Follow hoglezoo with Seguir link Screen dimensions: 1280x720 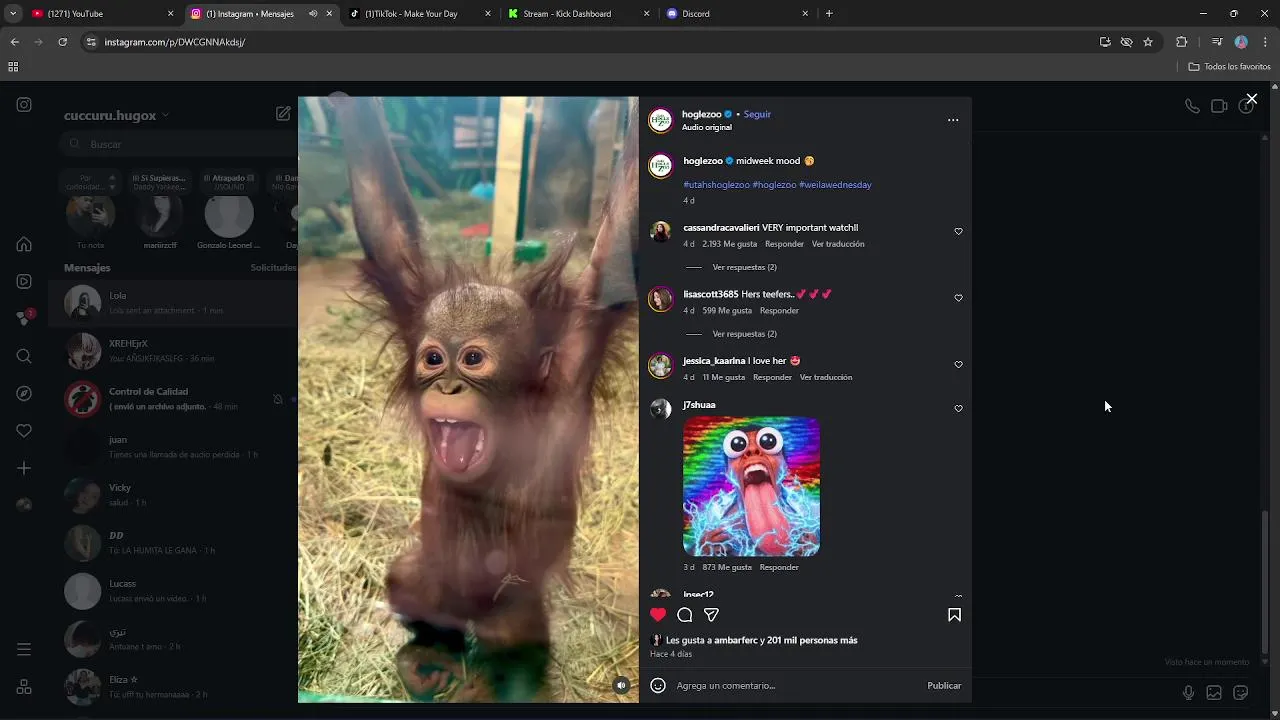pos(757,114)
